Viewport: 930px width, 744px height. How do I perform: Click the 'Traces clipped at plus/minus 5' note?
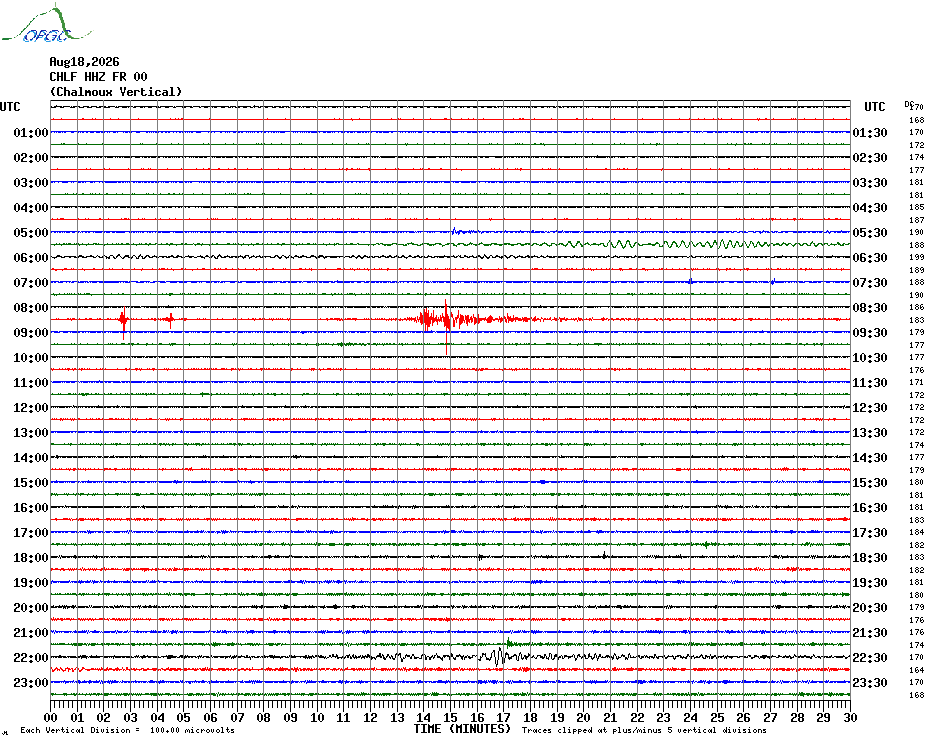[644, 730]
